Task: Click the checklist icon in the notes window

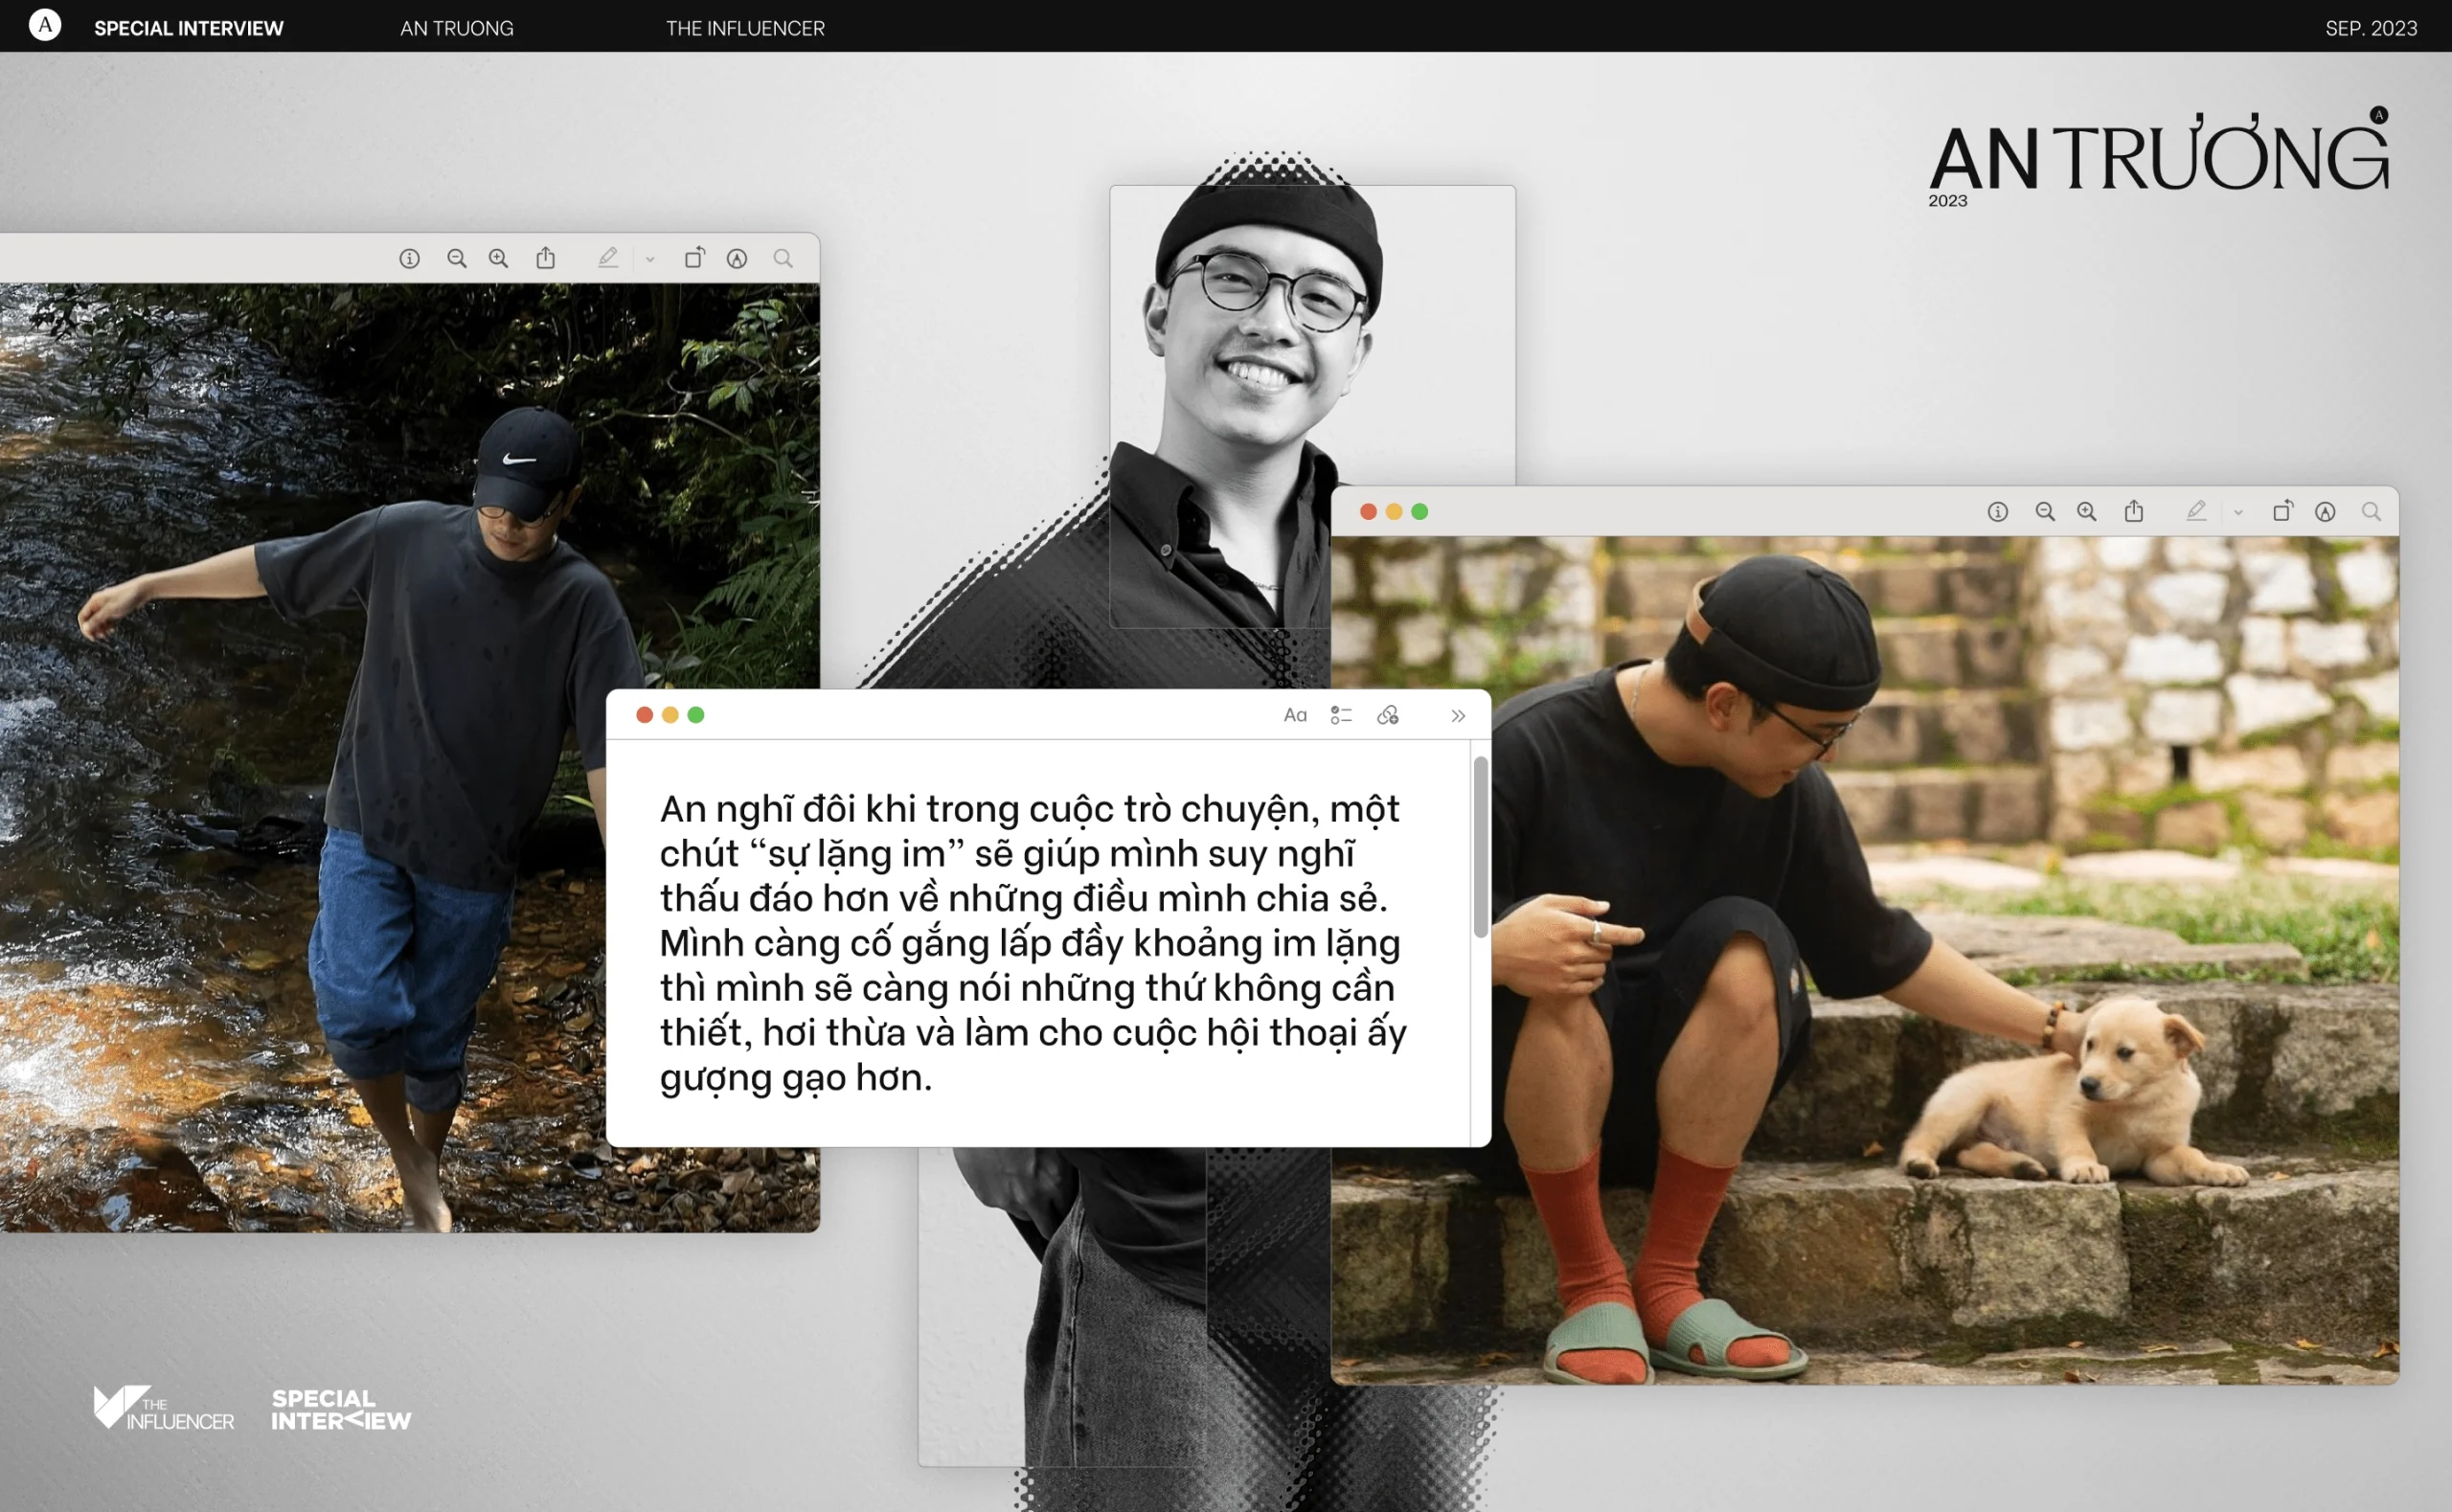Action: pos(1341,715)
